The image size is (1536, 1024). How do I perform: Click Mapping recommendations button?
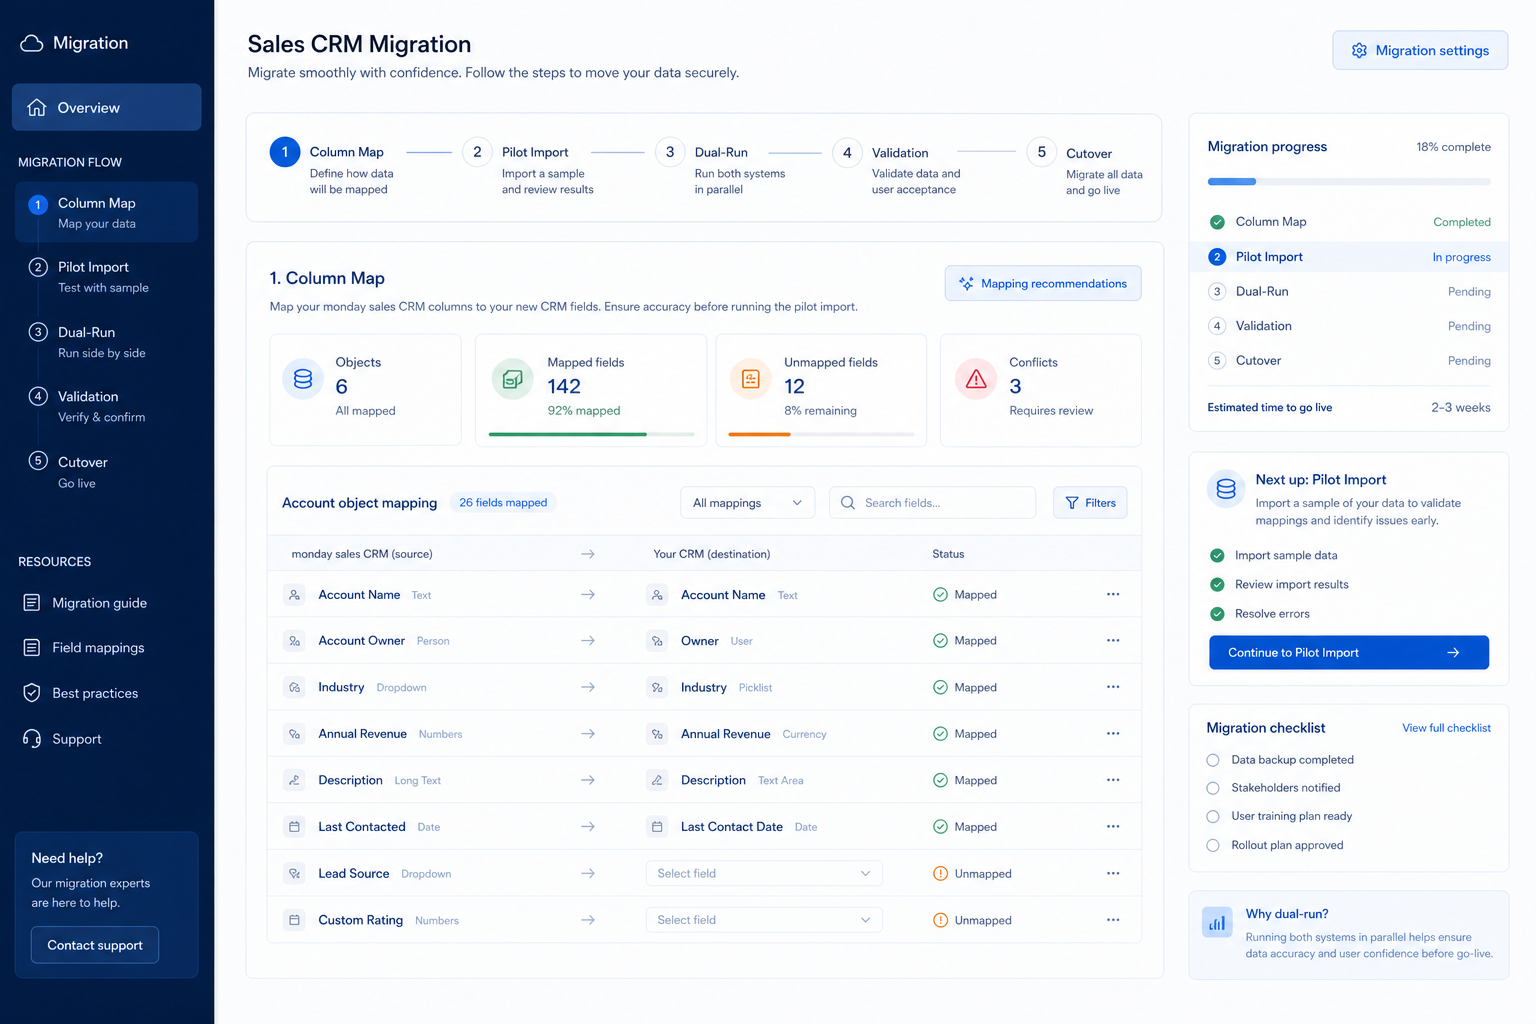[1043, 283]
